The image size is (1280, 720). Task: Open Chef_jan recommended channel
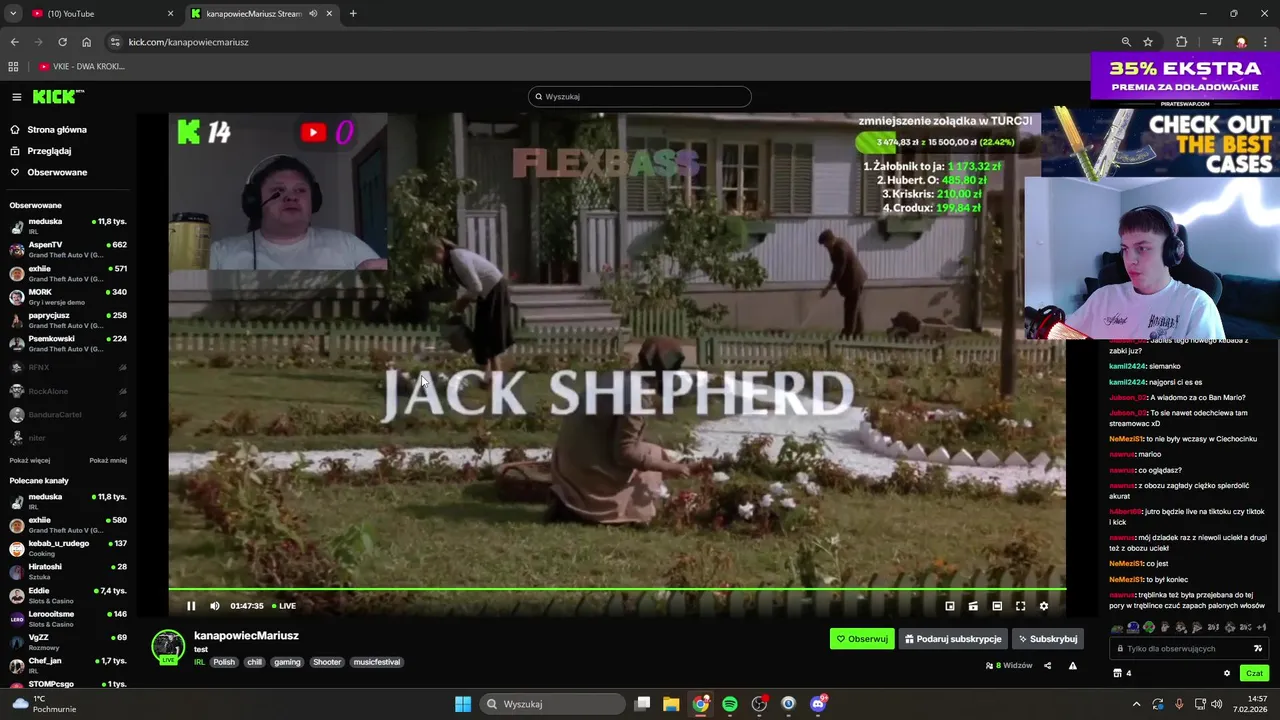(67, 666)
